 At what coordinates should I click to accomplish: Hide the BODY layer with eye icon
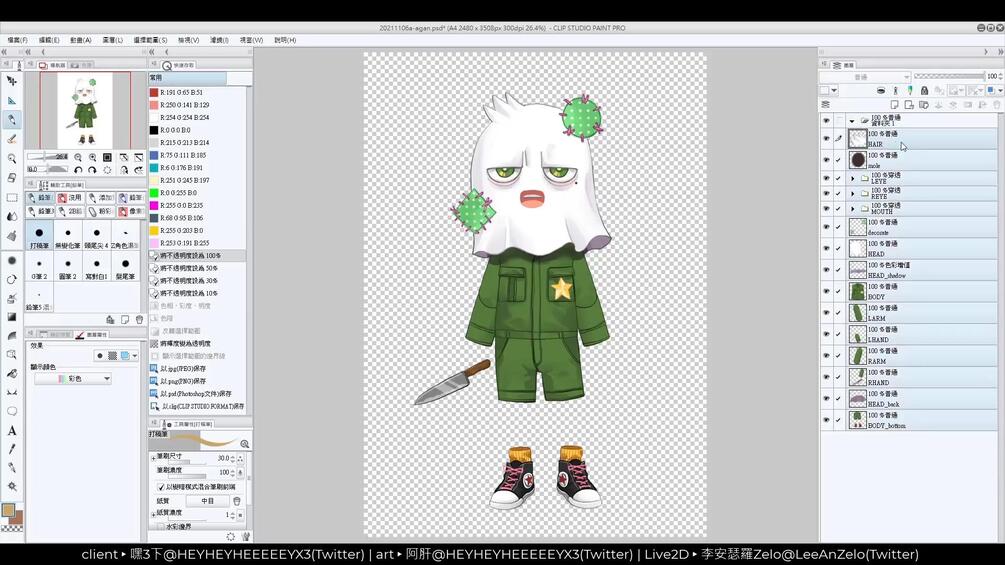pyautogui.click(x=826, y=291)
